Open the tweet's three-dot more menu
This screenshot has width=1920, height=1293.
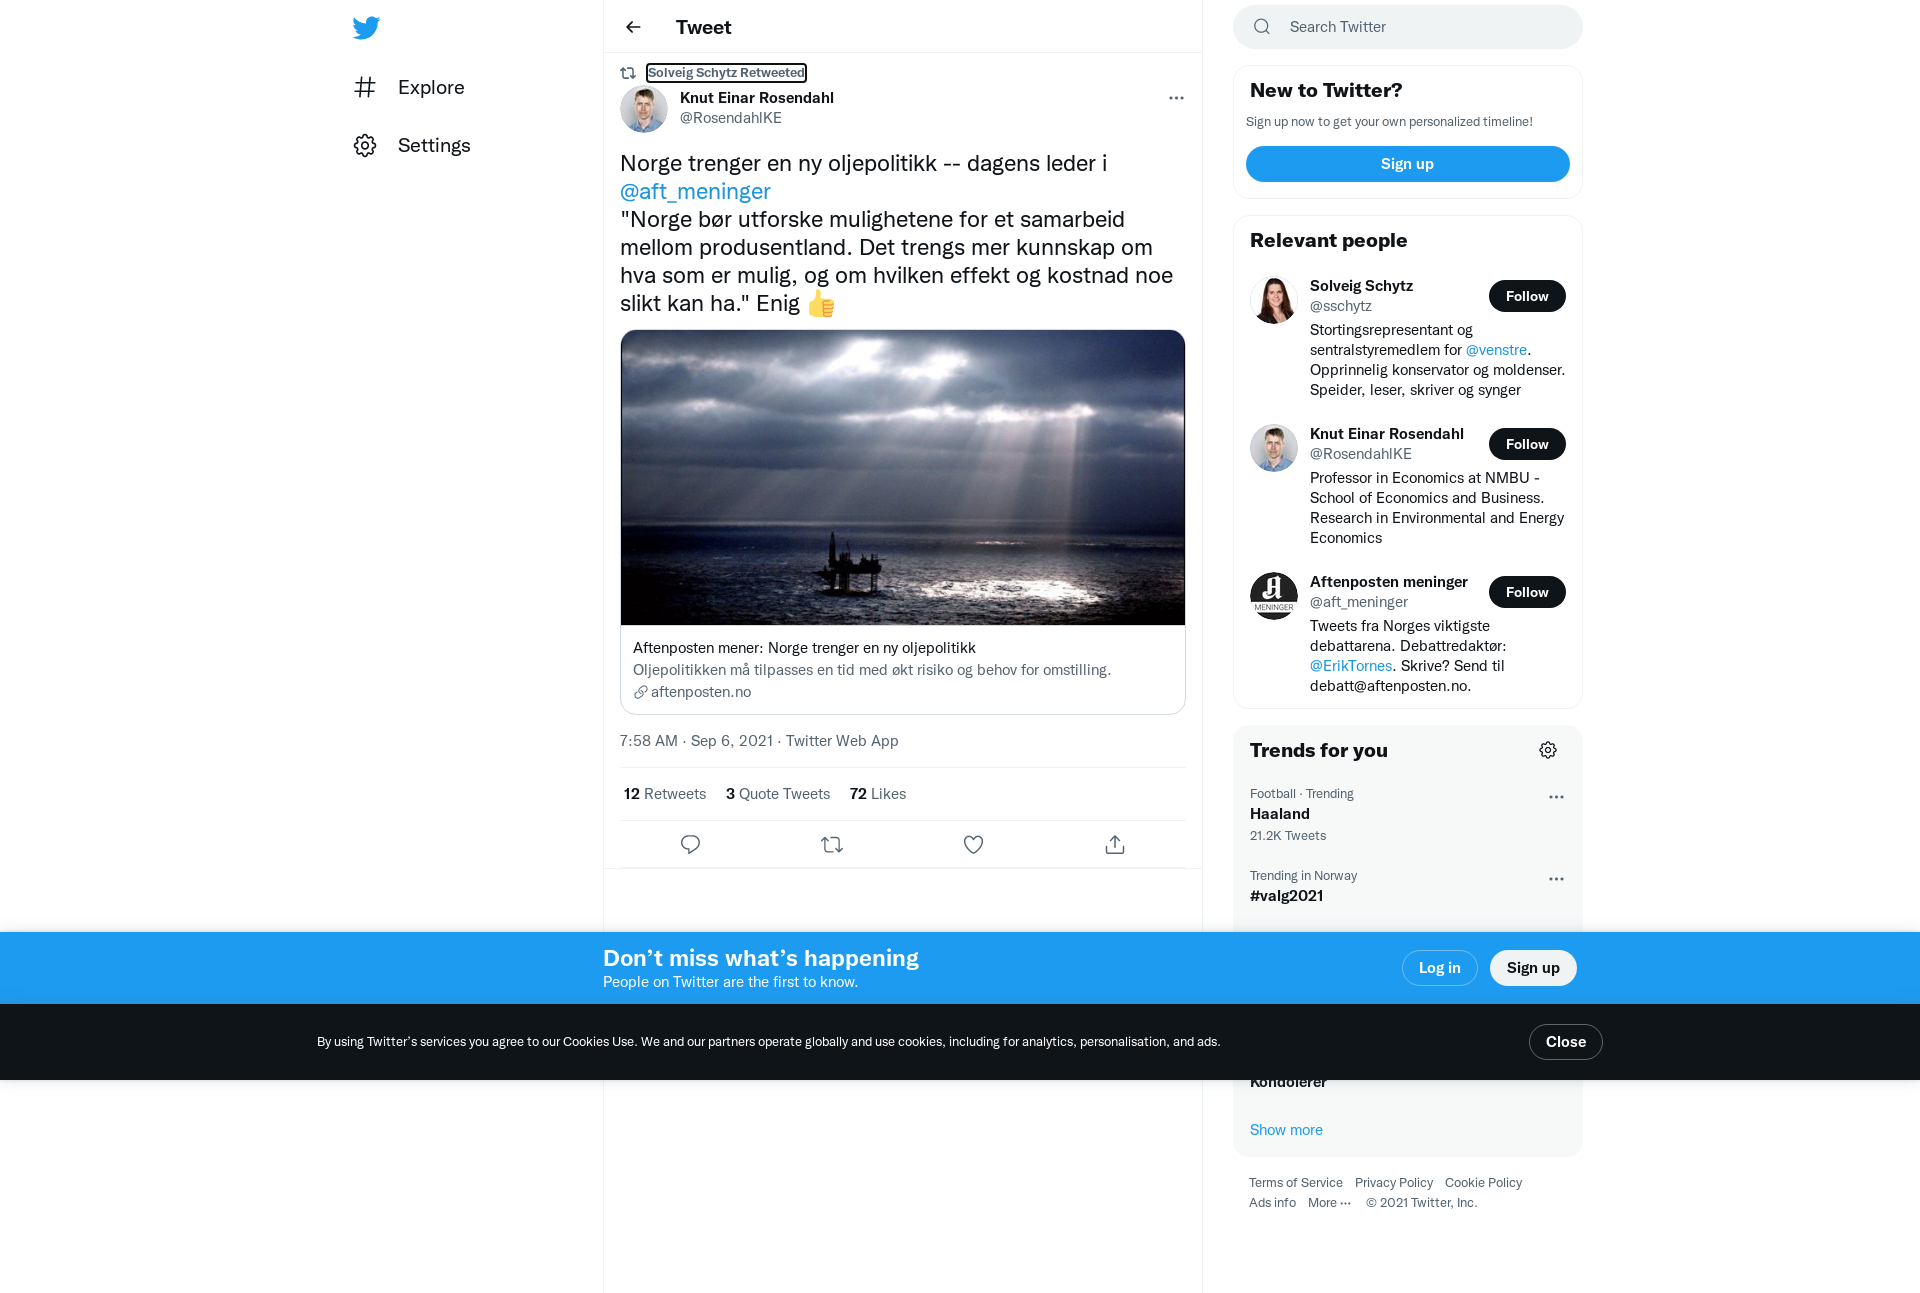click(x=1176, y=98)
